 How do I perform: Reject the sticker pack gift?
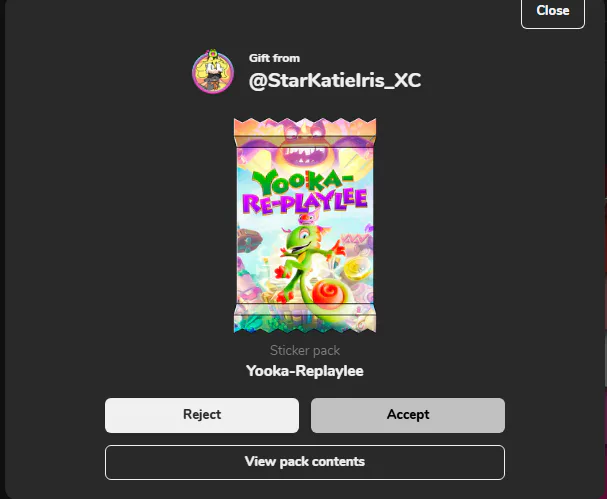point(202,415)
